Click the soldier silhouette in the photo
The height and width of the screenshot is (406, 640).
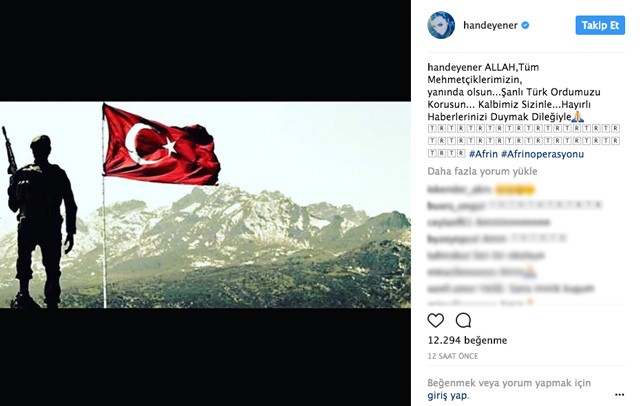41,220
